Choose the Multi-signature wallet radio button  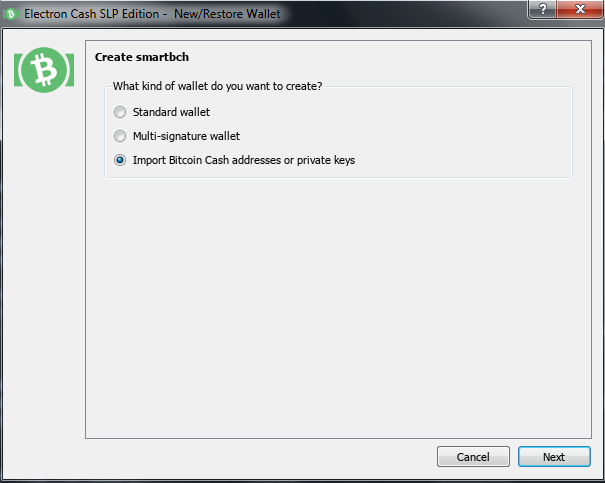pos(120,136)
